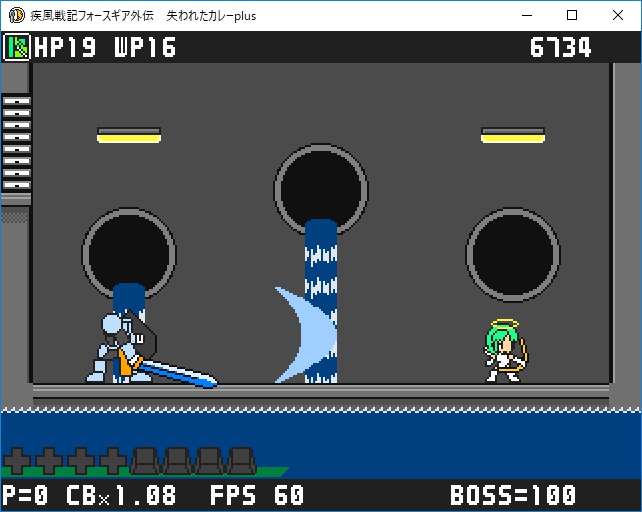
Task: Minimize the game window
Action: pos(527,16)
